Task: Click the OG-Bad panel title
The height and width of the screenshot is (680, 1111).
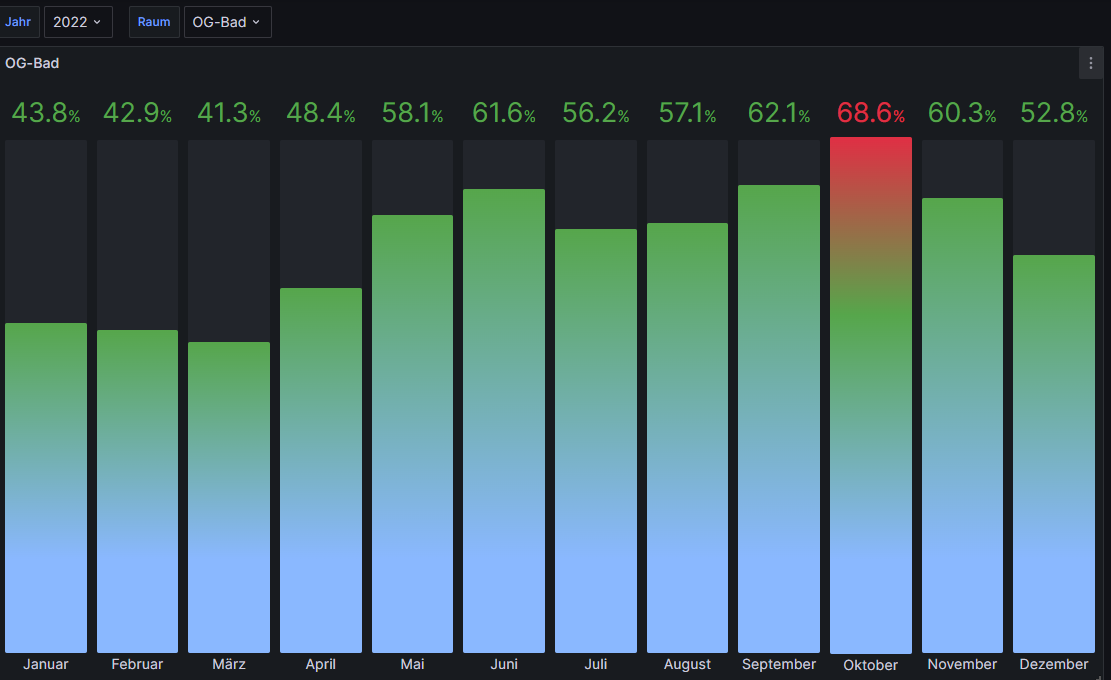Action: click(32, 63)
